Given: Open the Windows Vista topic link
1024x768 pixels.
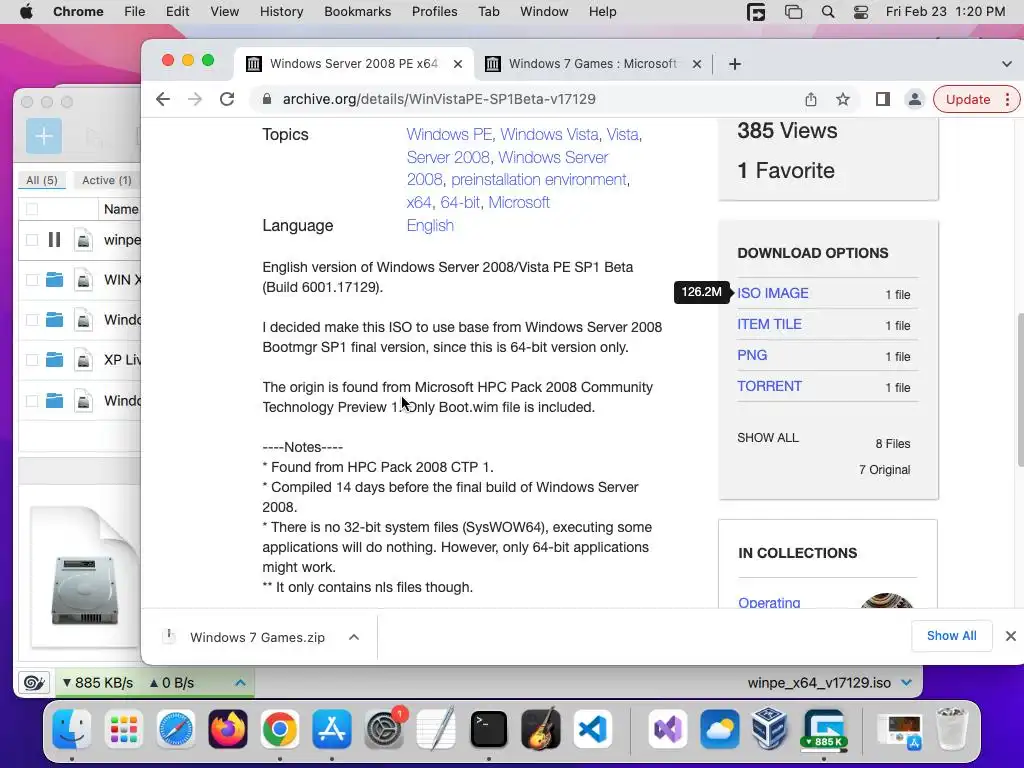Looking at the screenshot, I should (549, 135).
